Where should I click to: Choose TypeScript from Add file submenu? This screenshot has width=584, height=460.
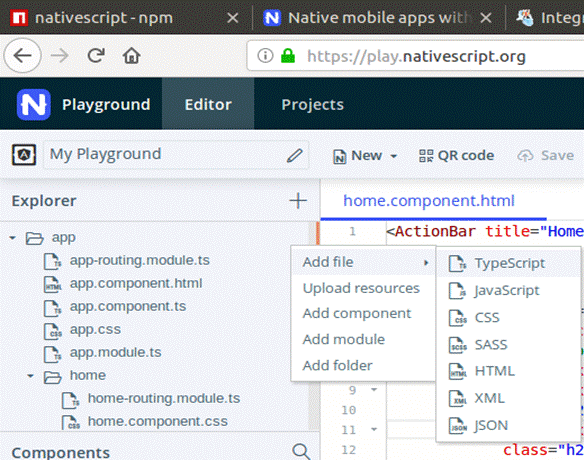pyautogui.click(x=508, y=263)
